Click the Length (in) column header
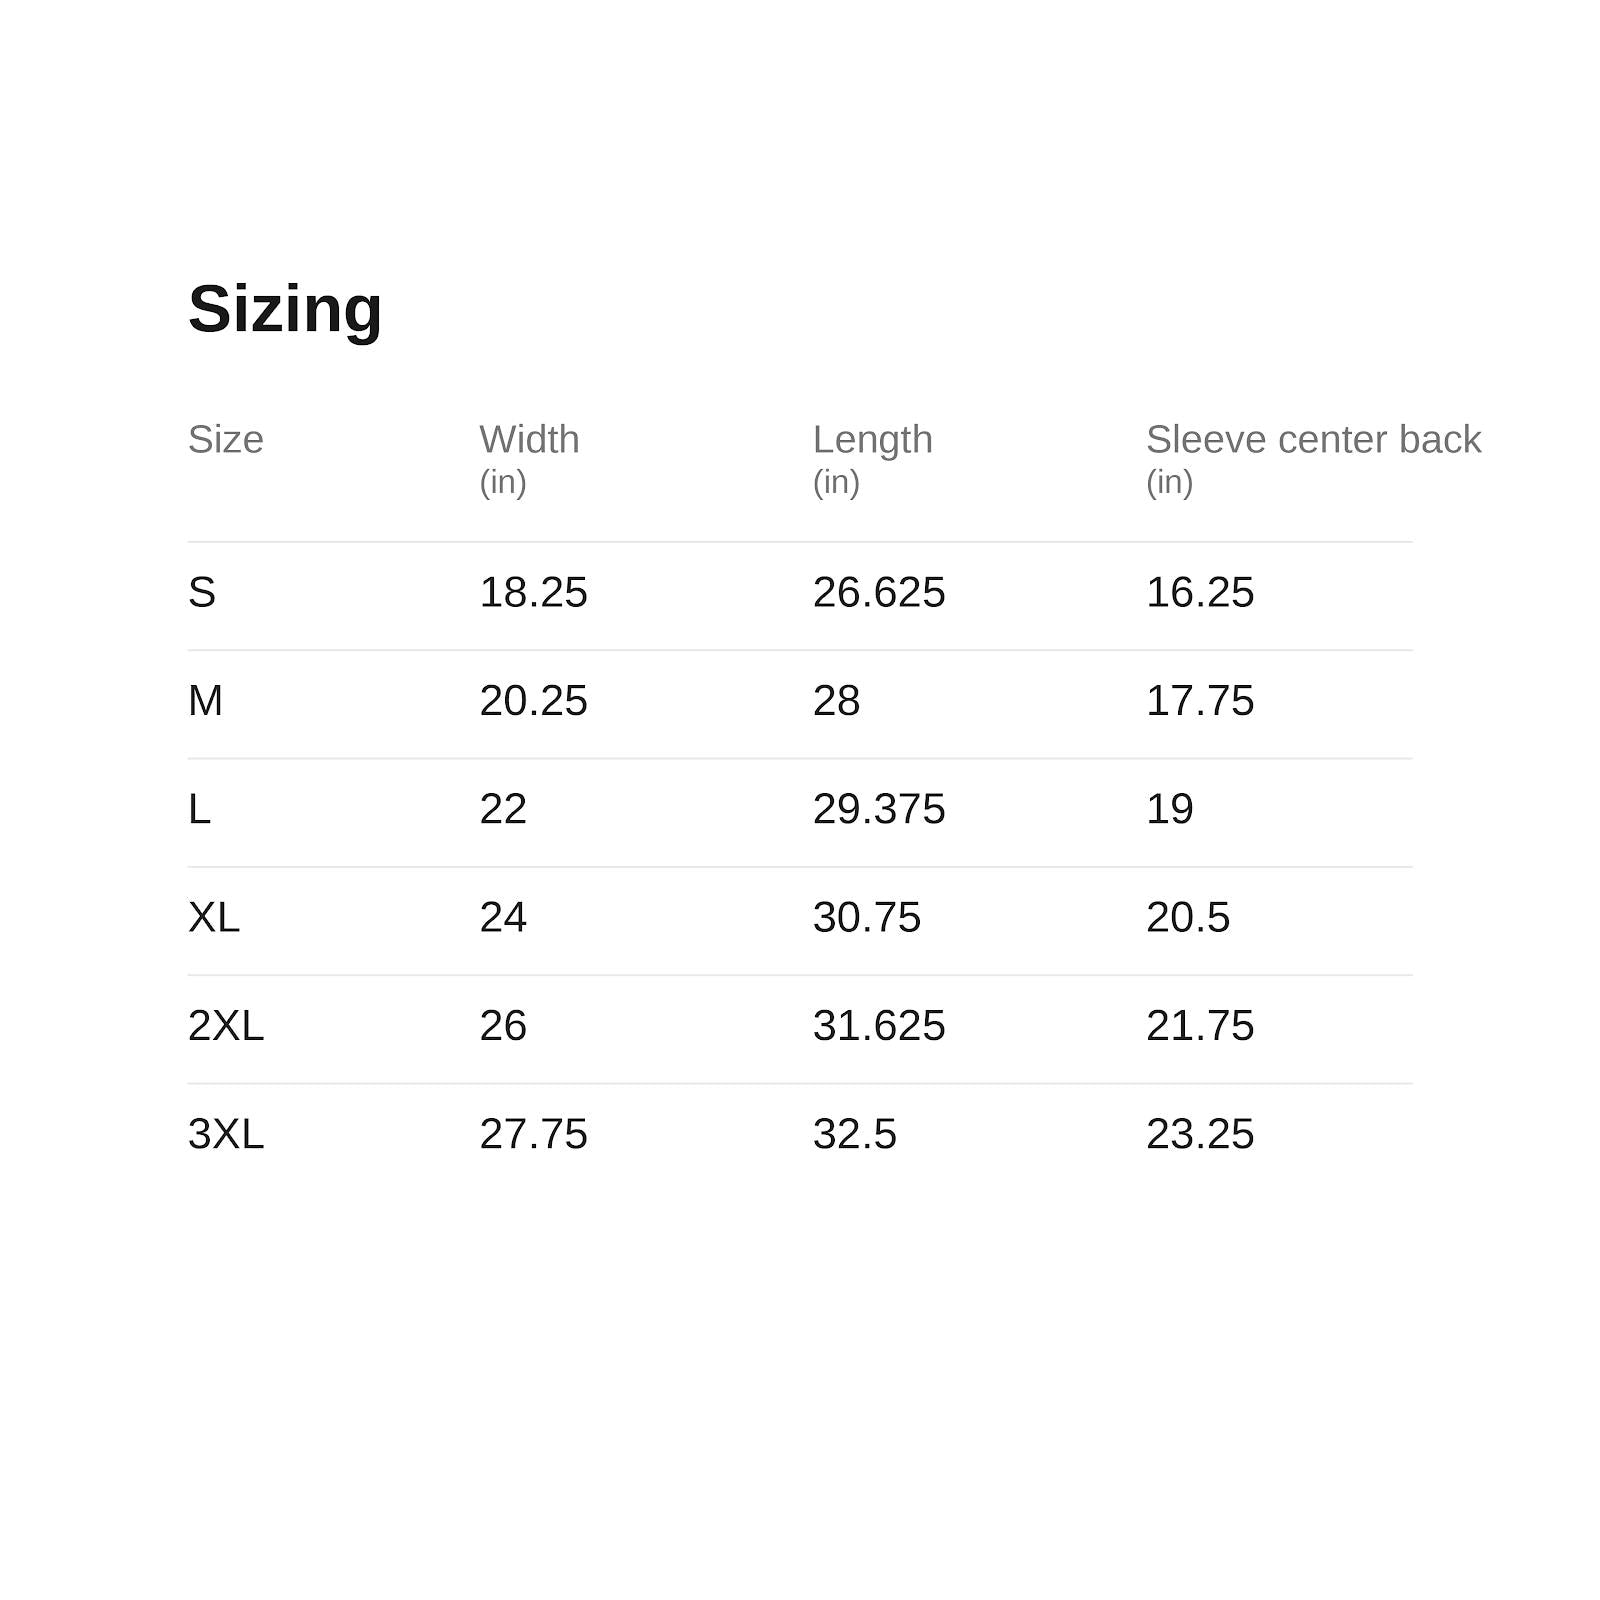 [x=872, y=459]
